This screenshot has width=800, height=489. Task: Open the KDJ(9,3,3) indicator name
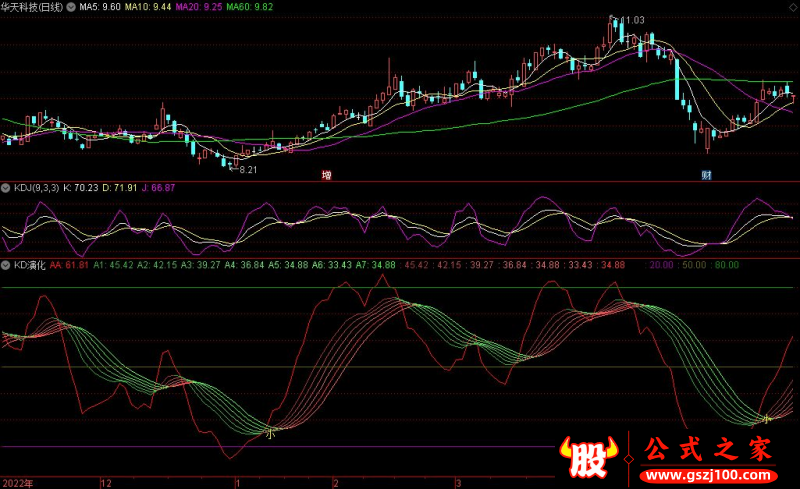coord(34,187)
